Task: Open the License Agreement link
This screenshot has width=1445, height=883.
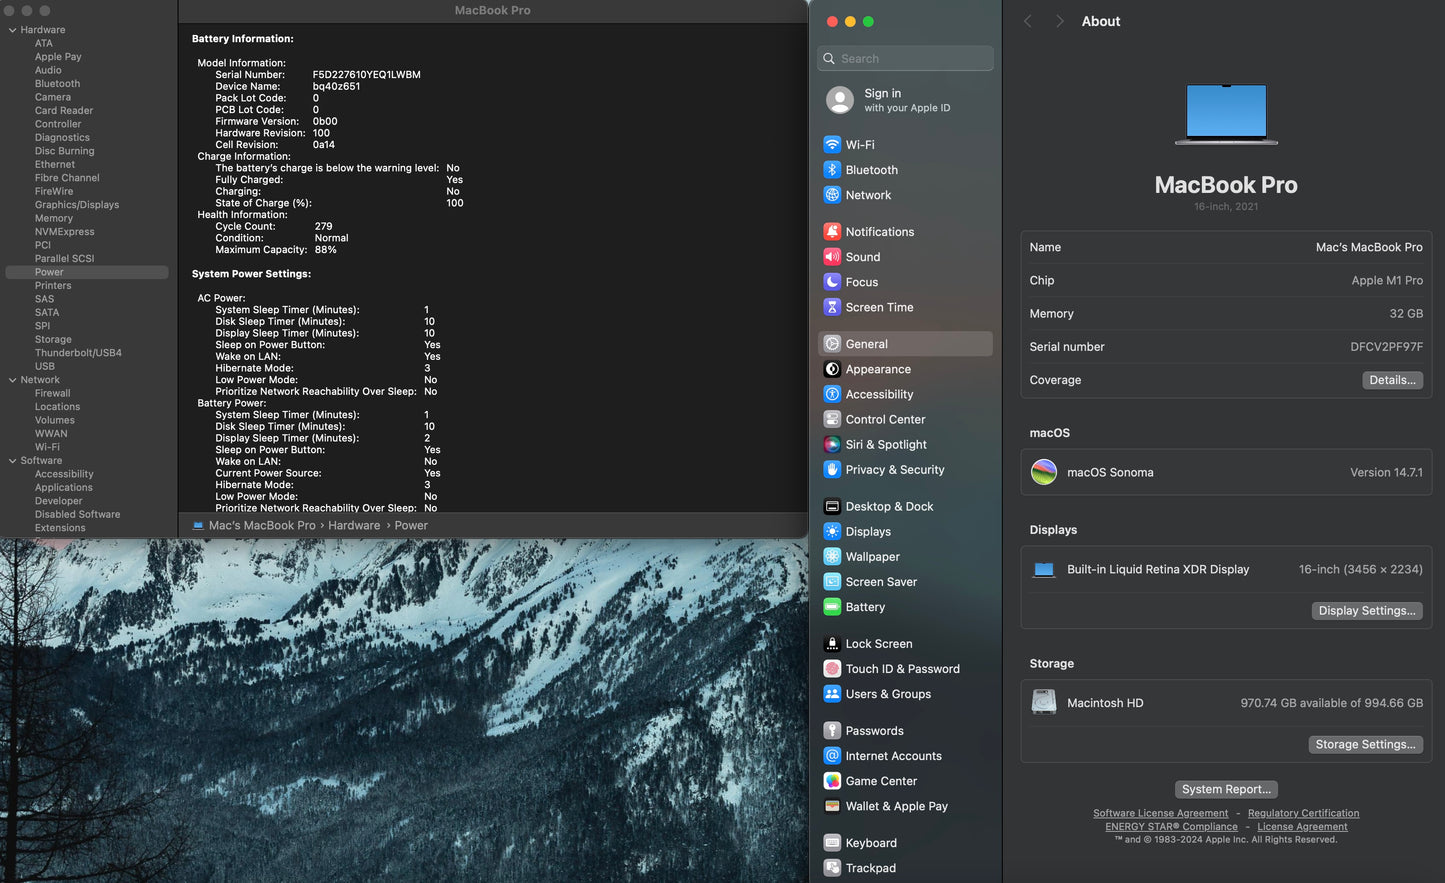Action: point(1302,827)
